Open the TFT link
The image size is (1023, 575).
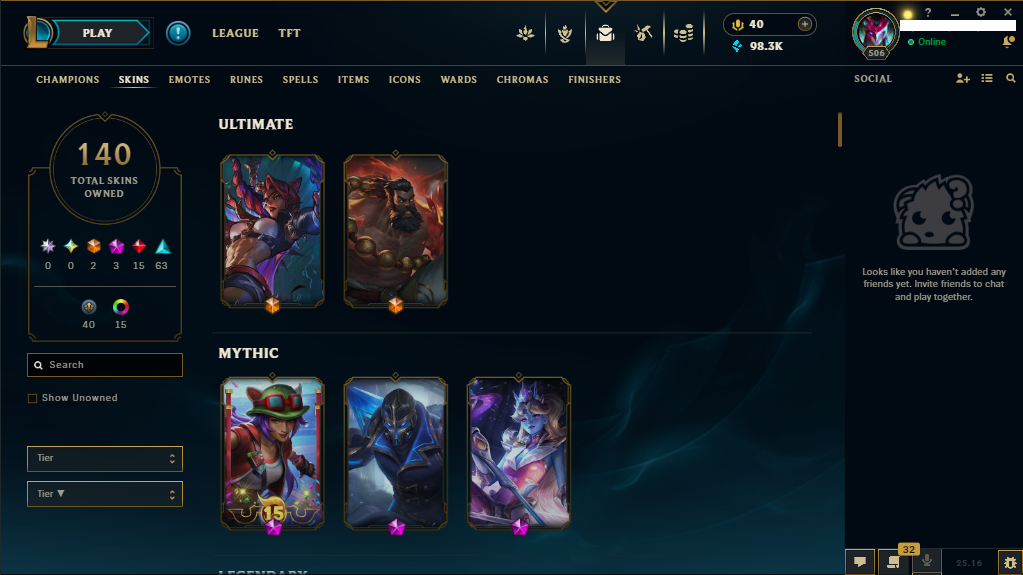click(289, 33)
